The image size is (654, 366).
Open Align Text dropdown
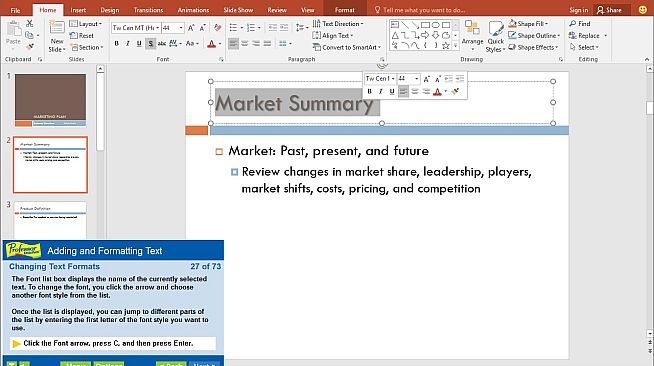(333, 35)
